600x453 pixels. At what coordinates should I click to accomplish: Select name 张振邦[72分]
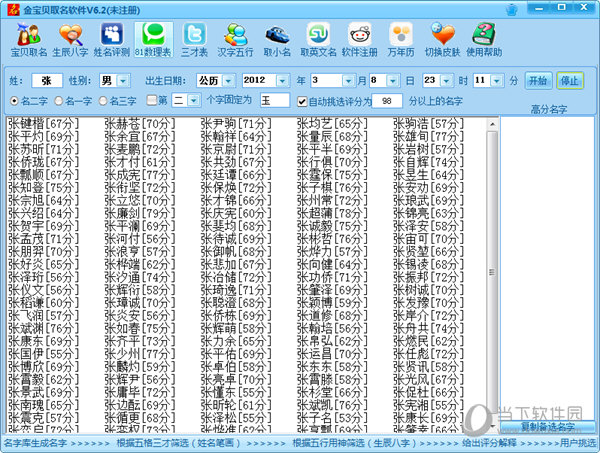tap(428, 277)
